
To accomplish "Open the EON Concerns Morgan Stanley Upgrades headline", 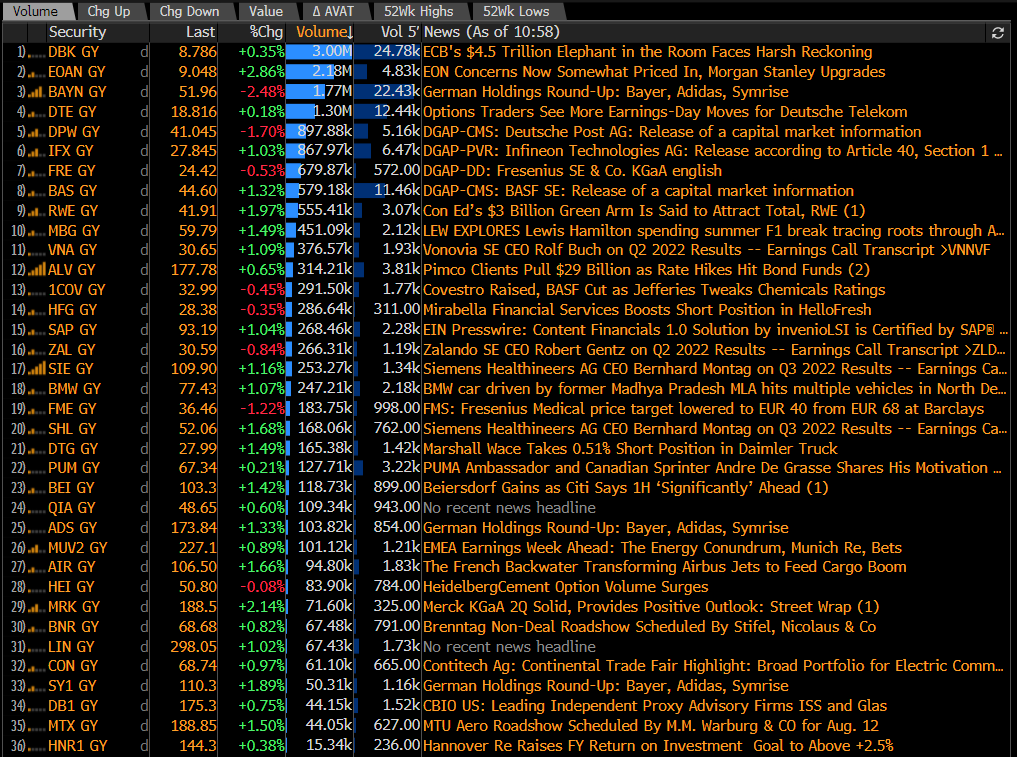I will pos(654,71).
